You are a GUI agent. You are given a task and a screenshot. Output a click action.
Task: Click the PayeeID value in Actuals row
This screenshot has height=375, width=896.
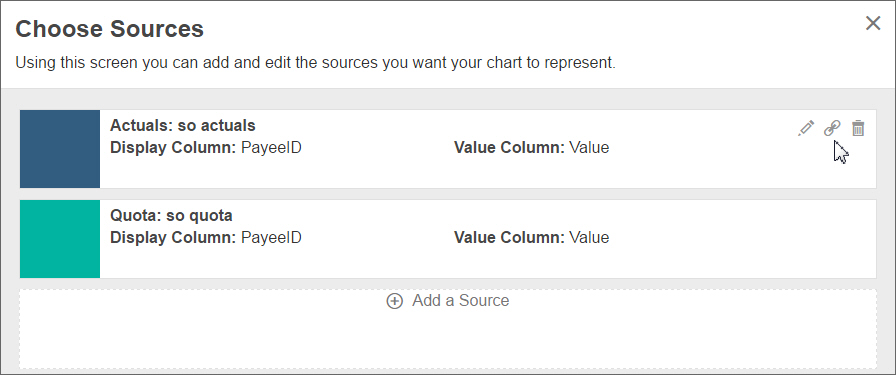(271, 147)
